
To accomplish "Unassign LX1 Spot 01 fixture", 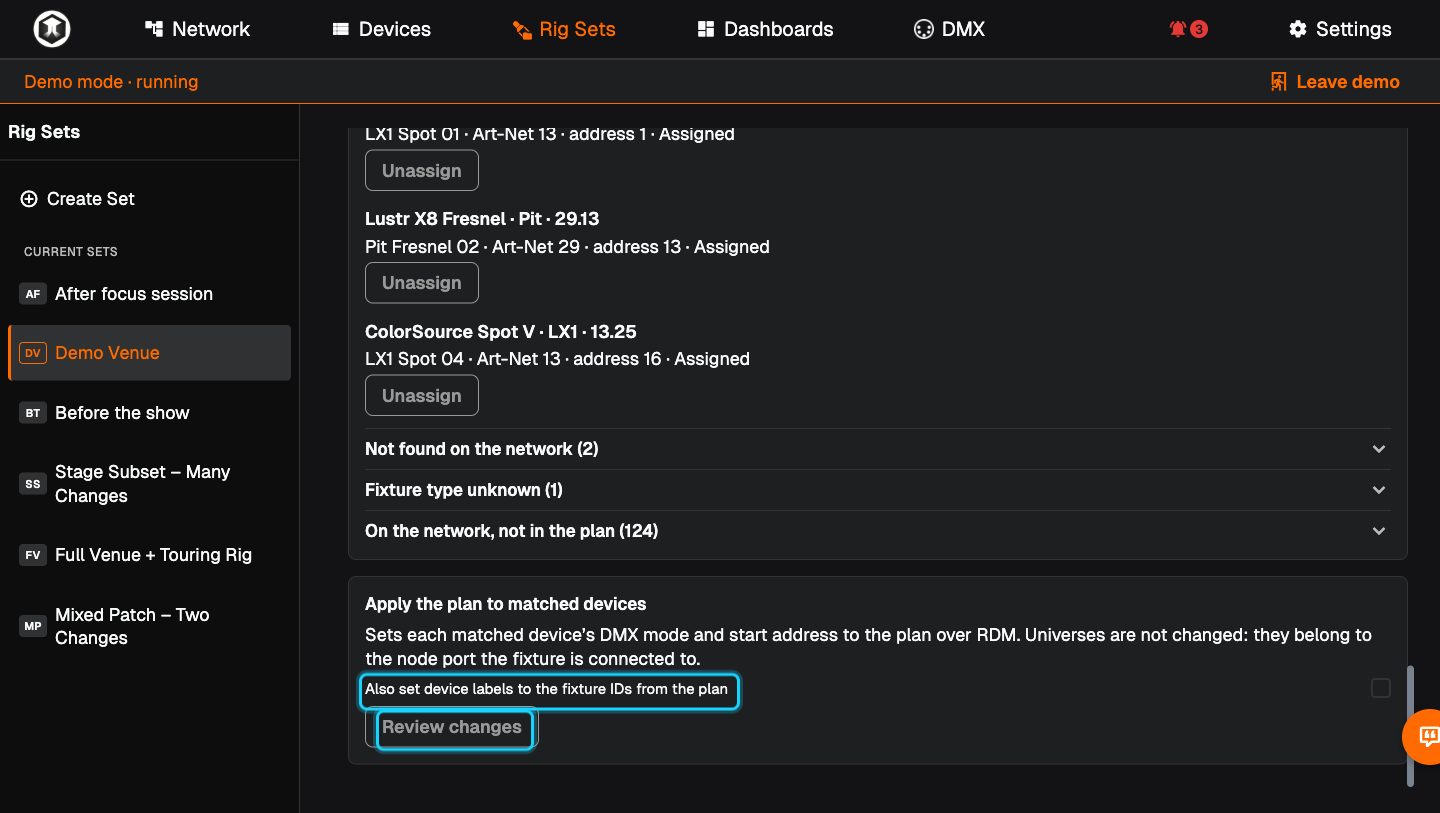I will 422,170.
